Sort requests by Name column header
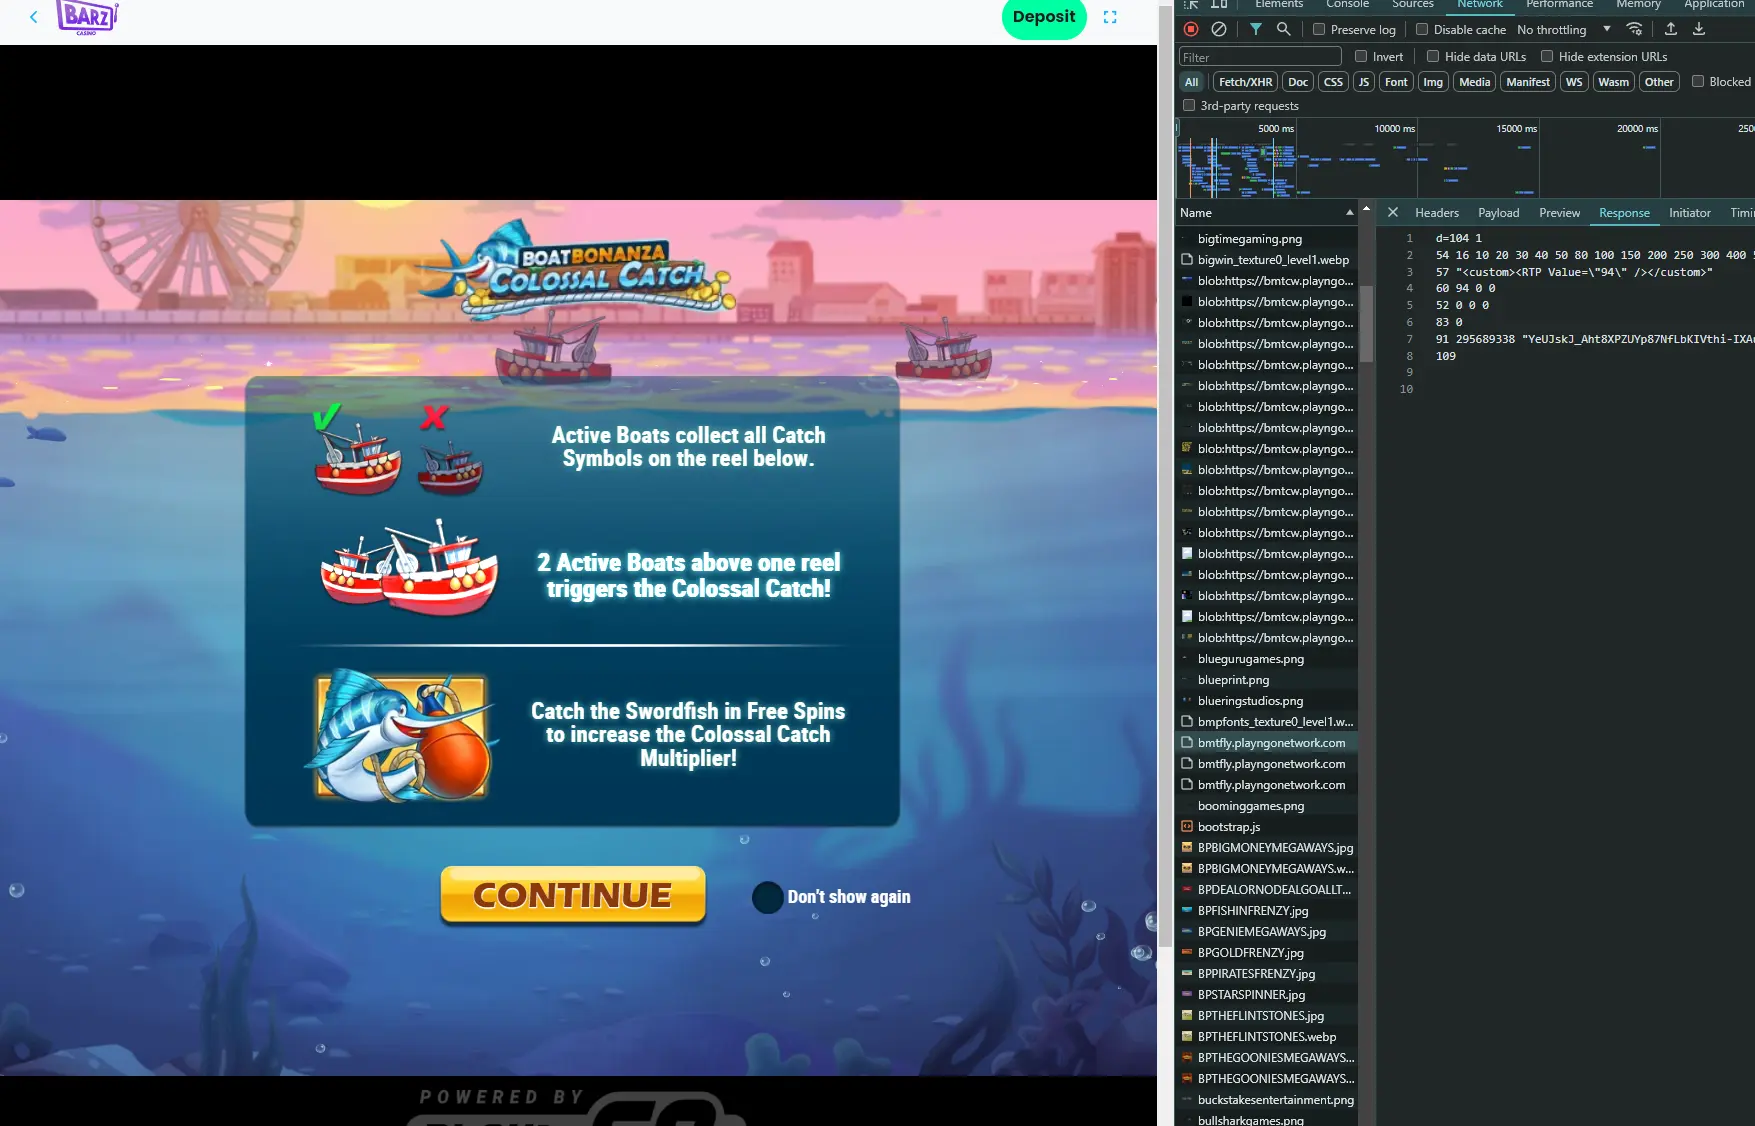This screenshot has height=1126, width=1755. click(x=1266, y=213)
